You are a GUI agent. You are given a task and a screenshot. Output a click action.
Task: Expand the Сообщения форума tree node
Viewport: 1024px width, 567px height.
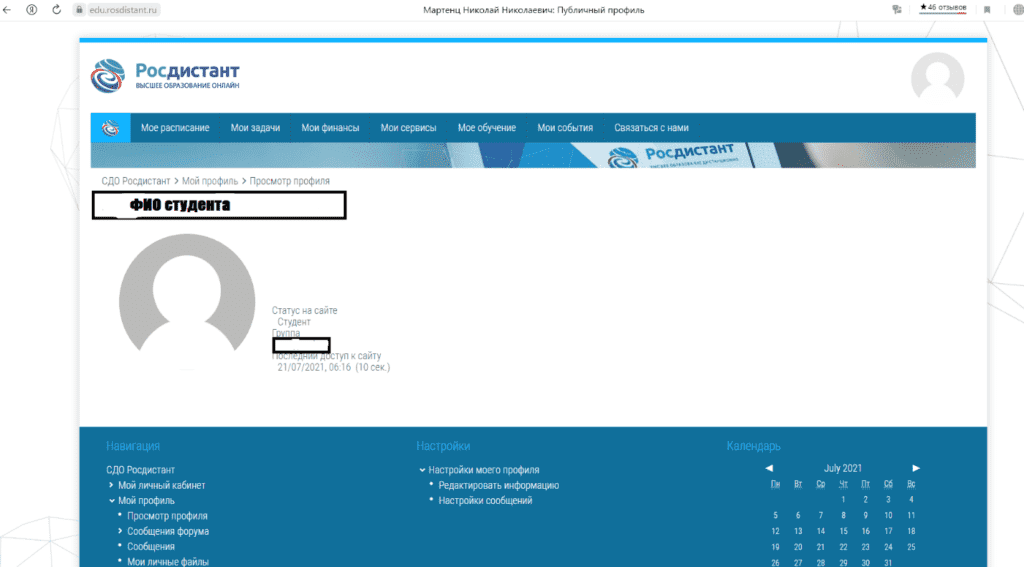tap(120, 531)
